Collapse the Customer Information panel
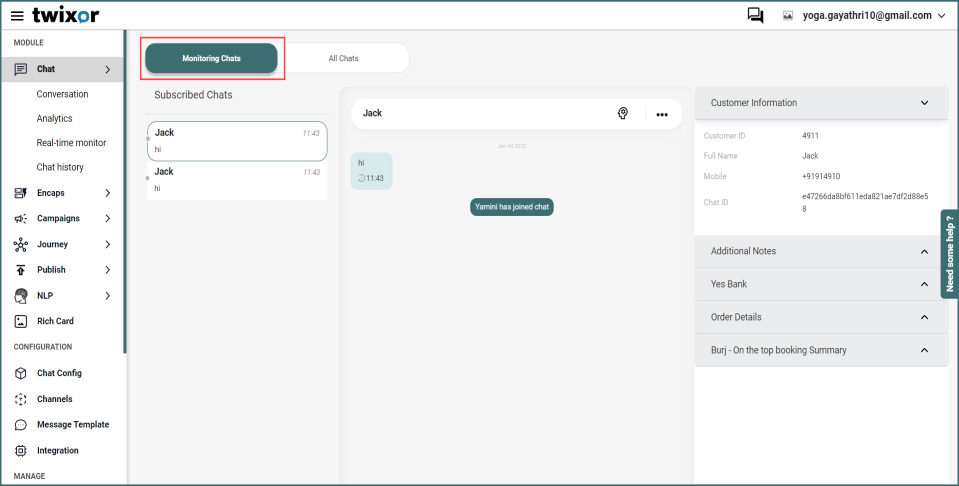The image size is (959, 486). pyautogui.click(x=924, y=102)
